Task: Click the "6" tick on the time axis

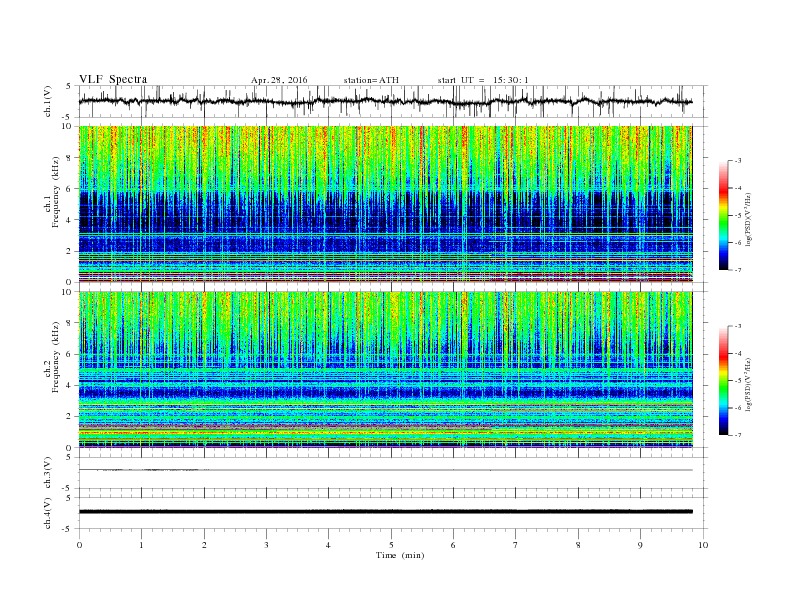Action: point(453,545)
